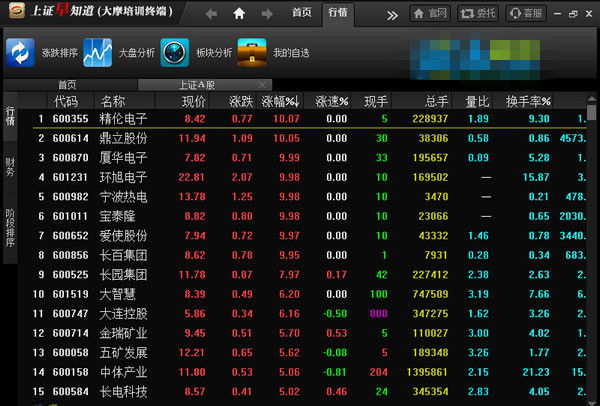The height and width of the screenshot is (406, 600).
Task: Open the 我的自选 label
Action: click(291, 52)
